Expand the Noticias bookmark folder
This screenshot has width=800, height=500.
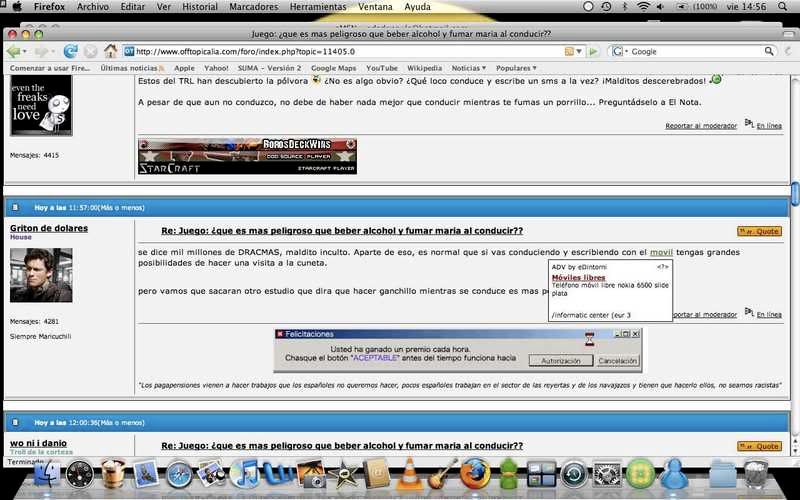469,68
